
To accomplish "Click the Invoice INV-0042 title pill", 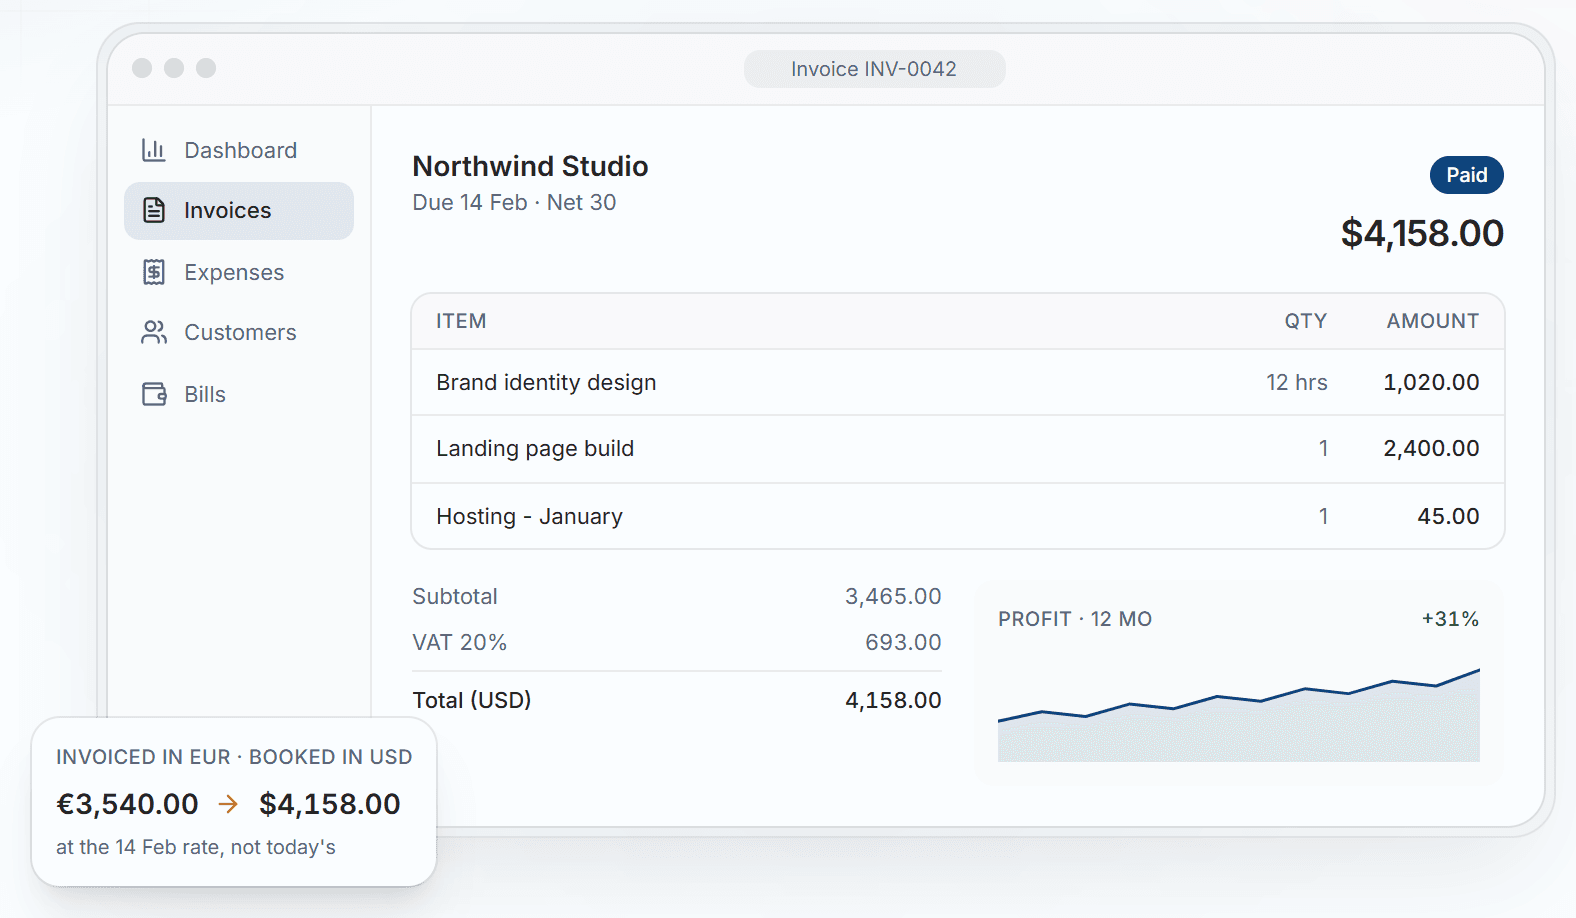I will 874,69.
